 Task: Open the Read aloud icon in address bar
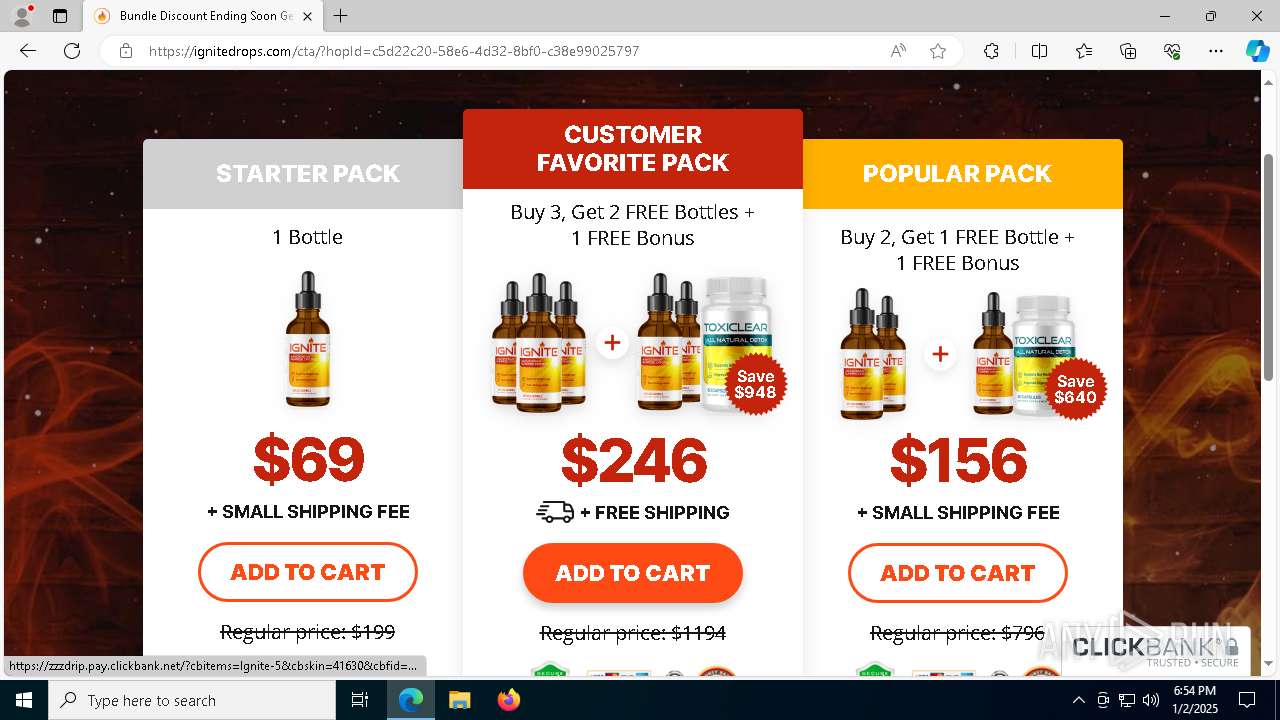[x=898, y=51]
